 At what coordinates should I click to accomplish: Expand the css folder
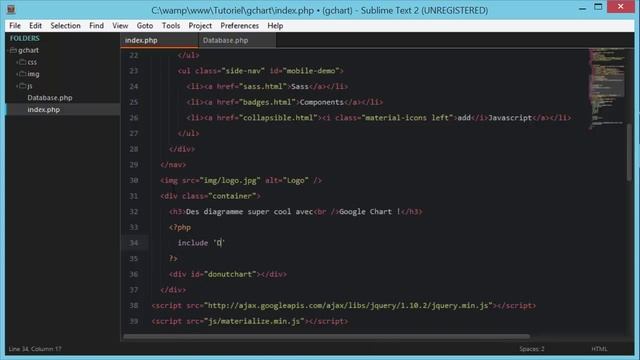point(17,62)
